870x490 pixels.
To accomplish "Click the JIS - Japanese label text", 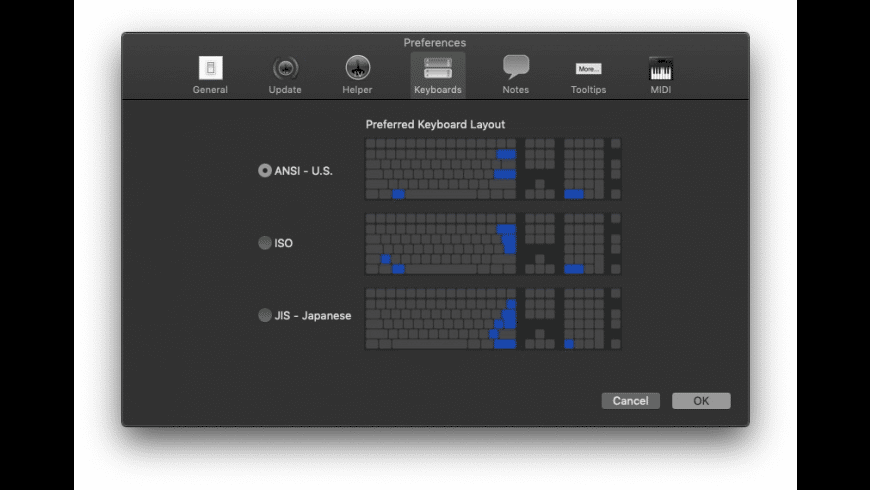I will [313, 316].
